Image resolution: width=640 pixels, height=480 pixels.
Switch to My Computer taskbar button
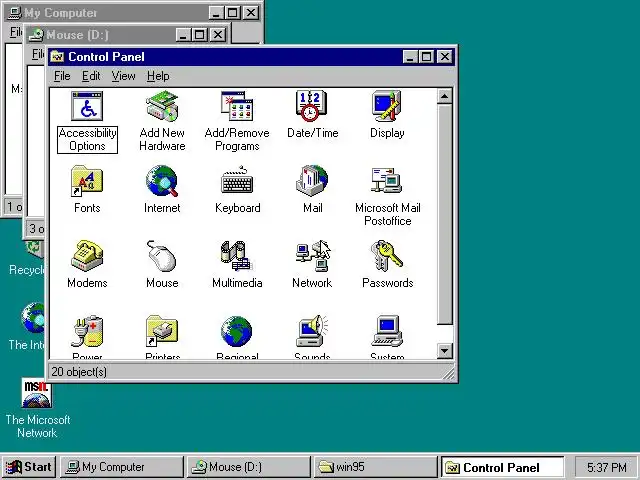[122, 467]
